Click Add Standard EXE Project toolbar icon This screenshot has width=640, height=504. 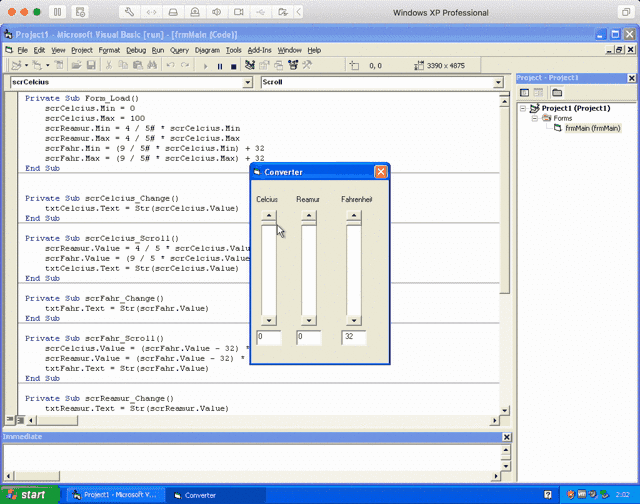(x=16, y=65)
